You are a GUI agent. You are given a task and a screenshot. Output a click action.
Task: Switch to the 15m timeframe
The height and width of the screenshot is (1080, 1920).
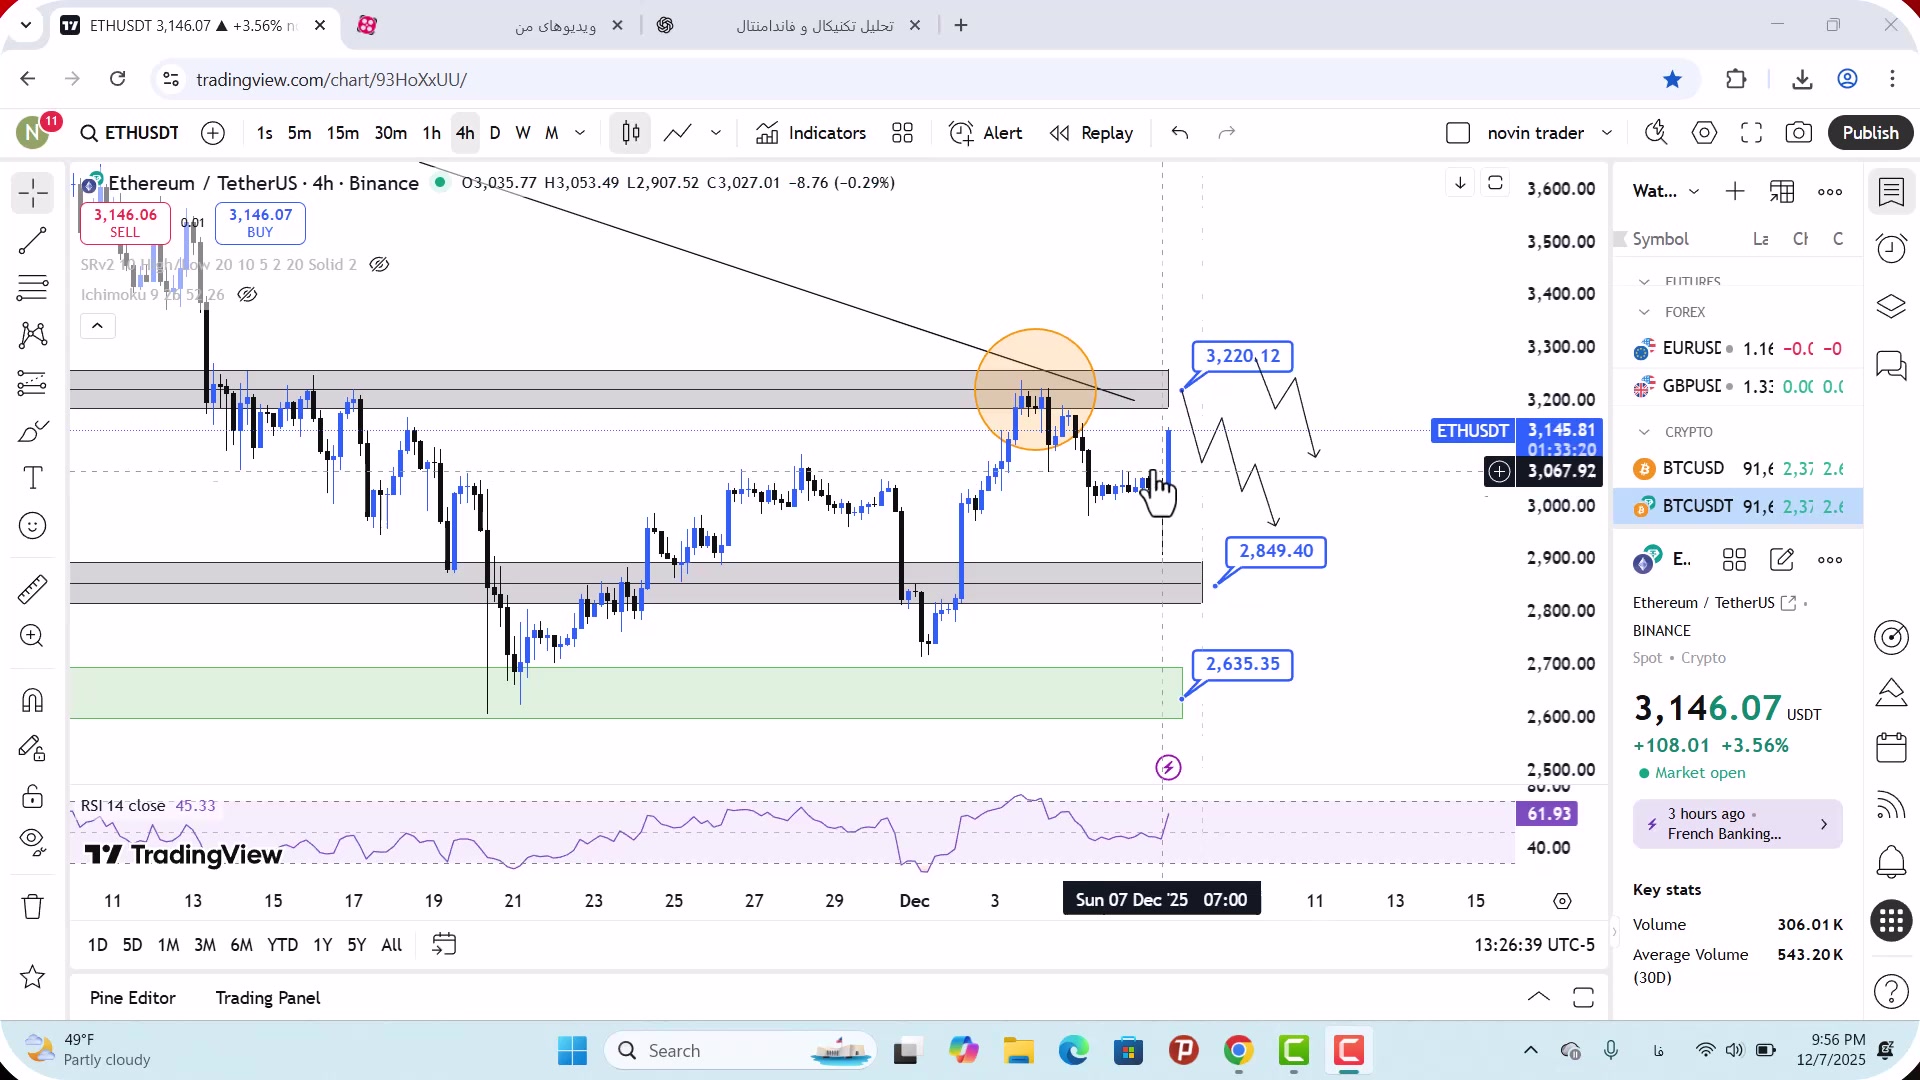click(343, 133)
